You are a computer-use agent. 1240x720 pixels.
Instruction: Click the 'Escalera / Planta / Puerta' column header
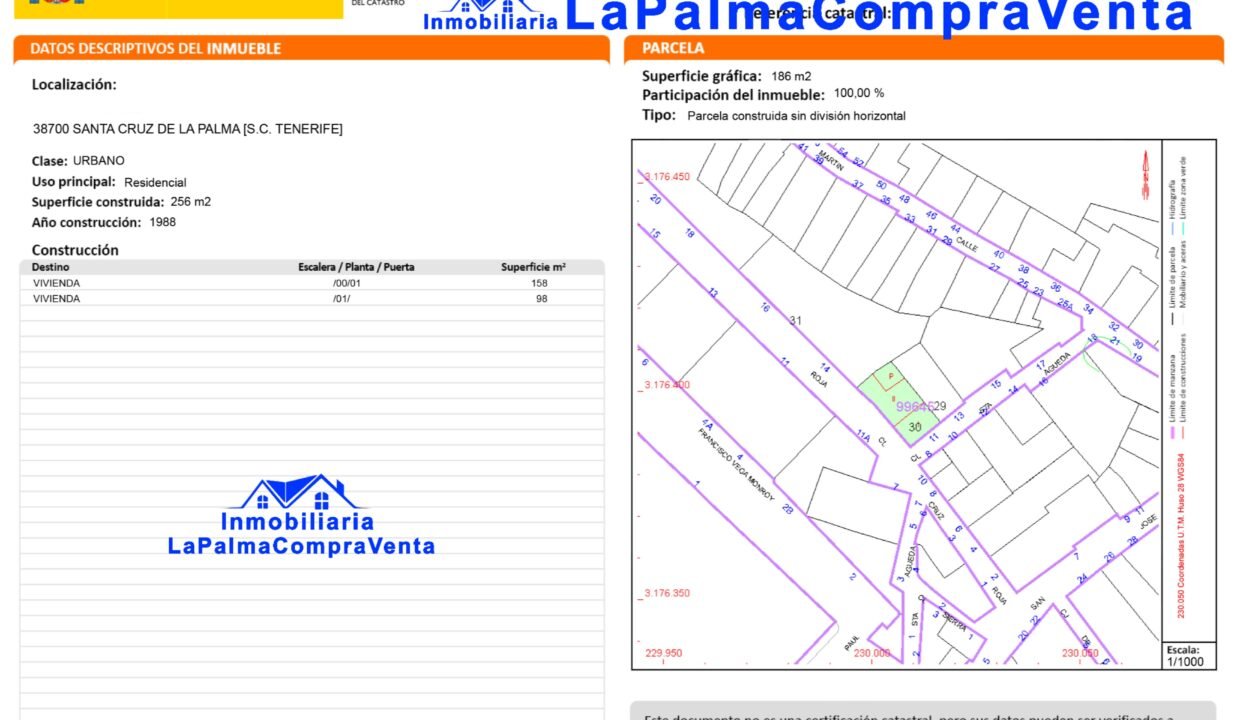click(x=356, y=267)
